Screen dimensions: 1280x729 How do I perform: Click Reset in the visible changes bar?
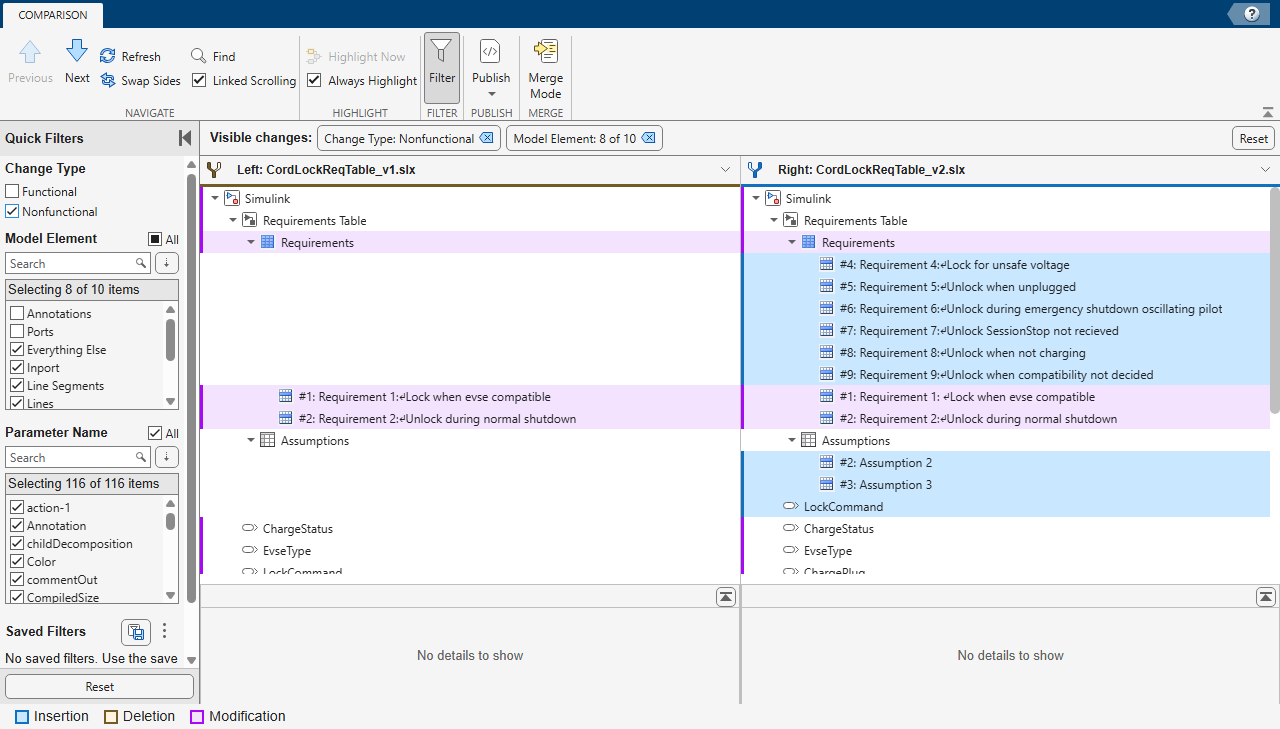[1253, 138]
